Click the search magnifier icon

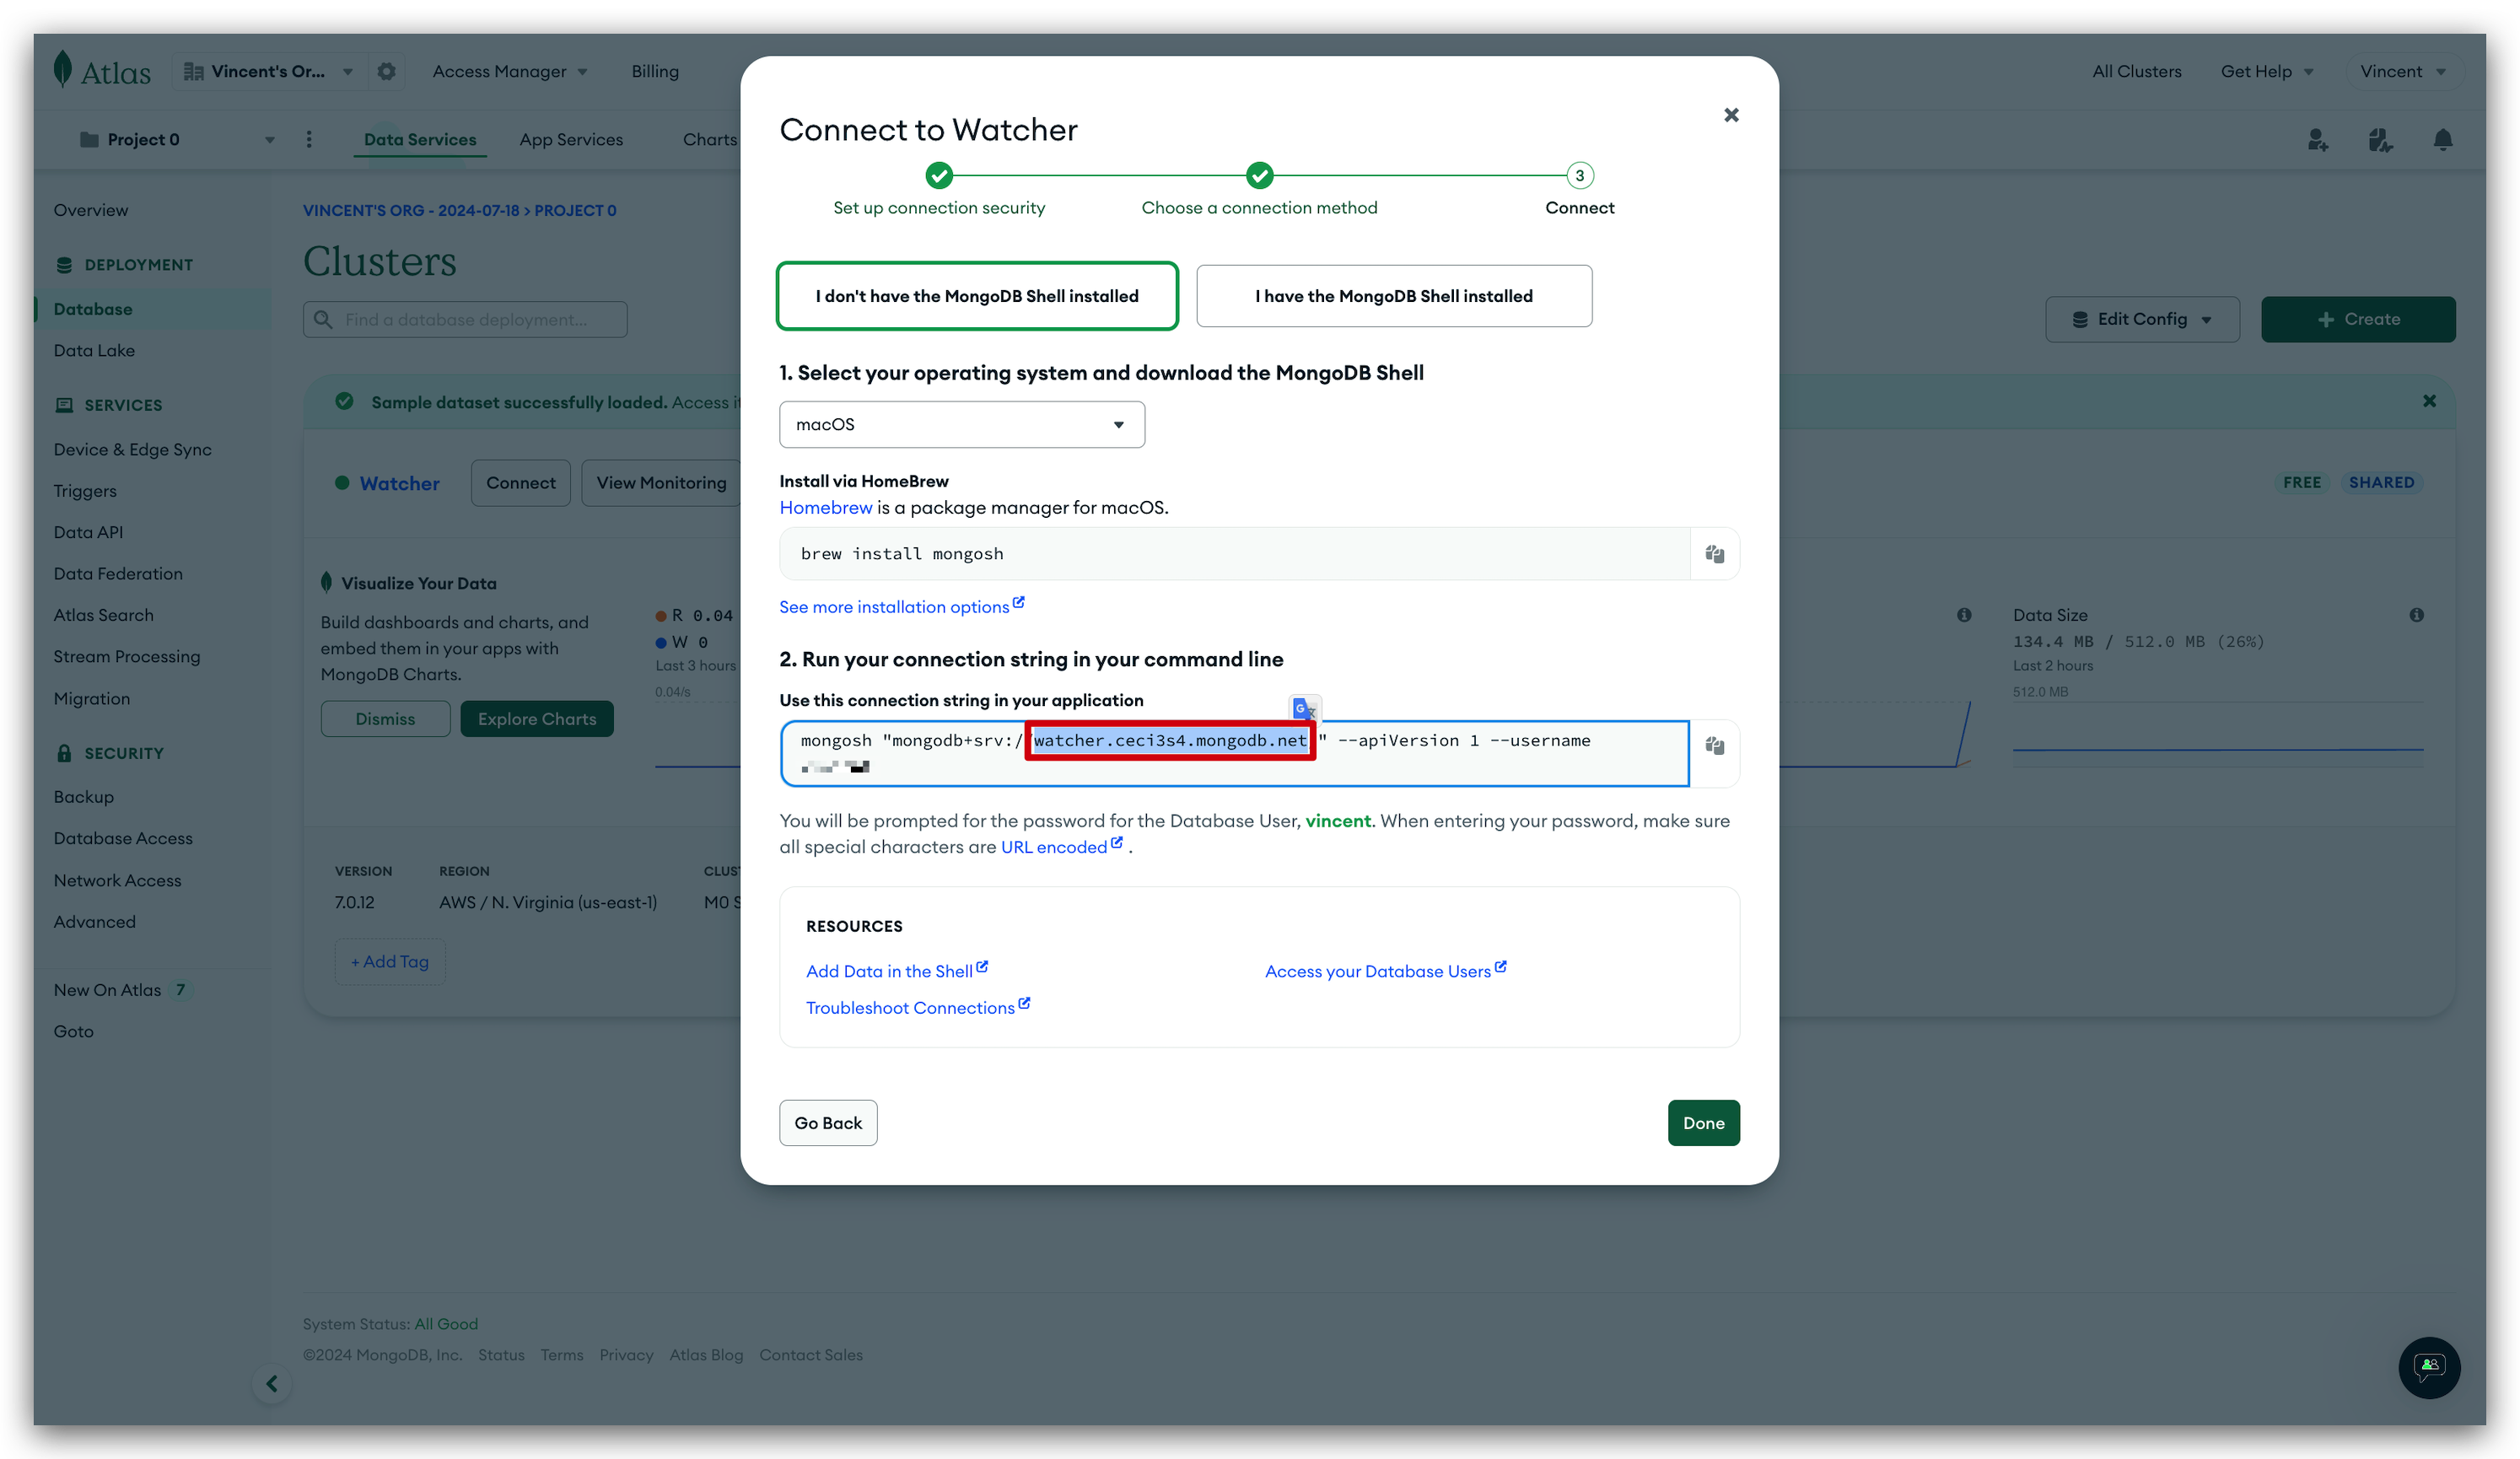tap(323, 319)
